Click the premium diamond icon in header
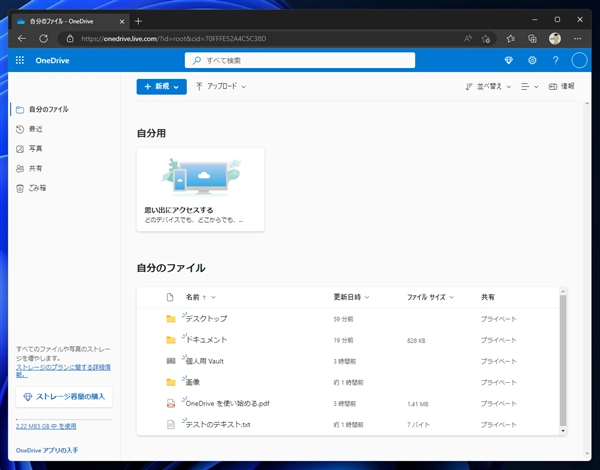Image resolution: width=600 pixels, height=470 pixels. point(509,60)
